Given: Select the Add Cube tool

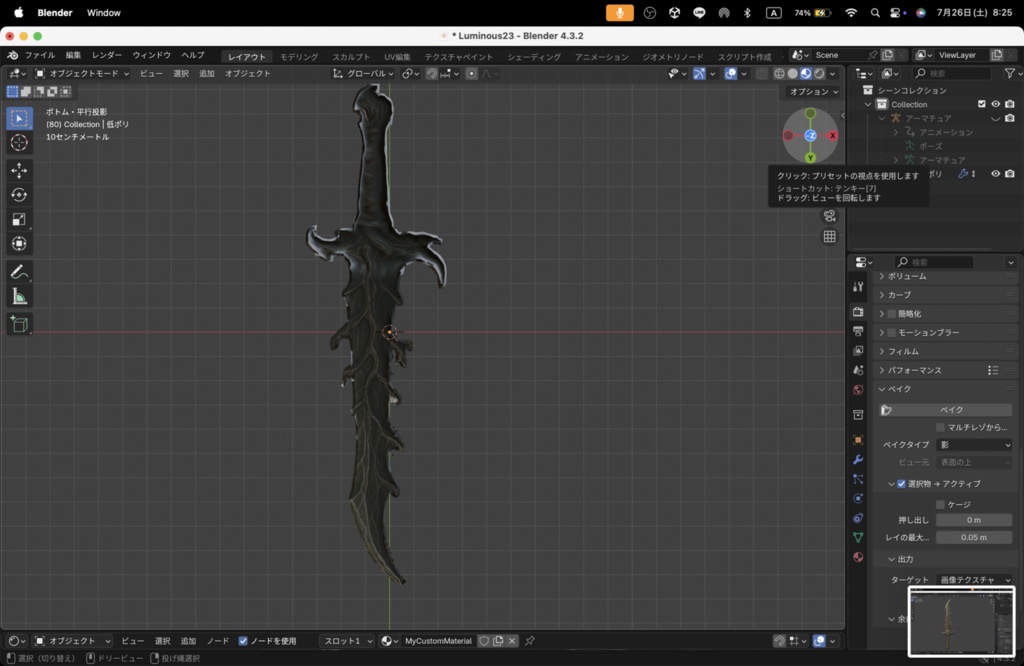Looking at the screenshot, I should pos(18,323).
